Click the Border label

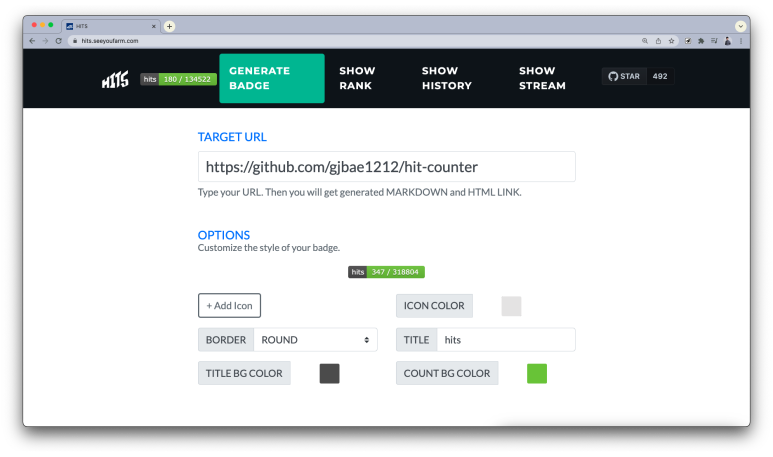point(226,340)
